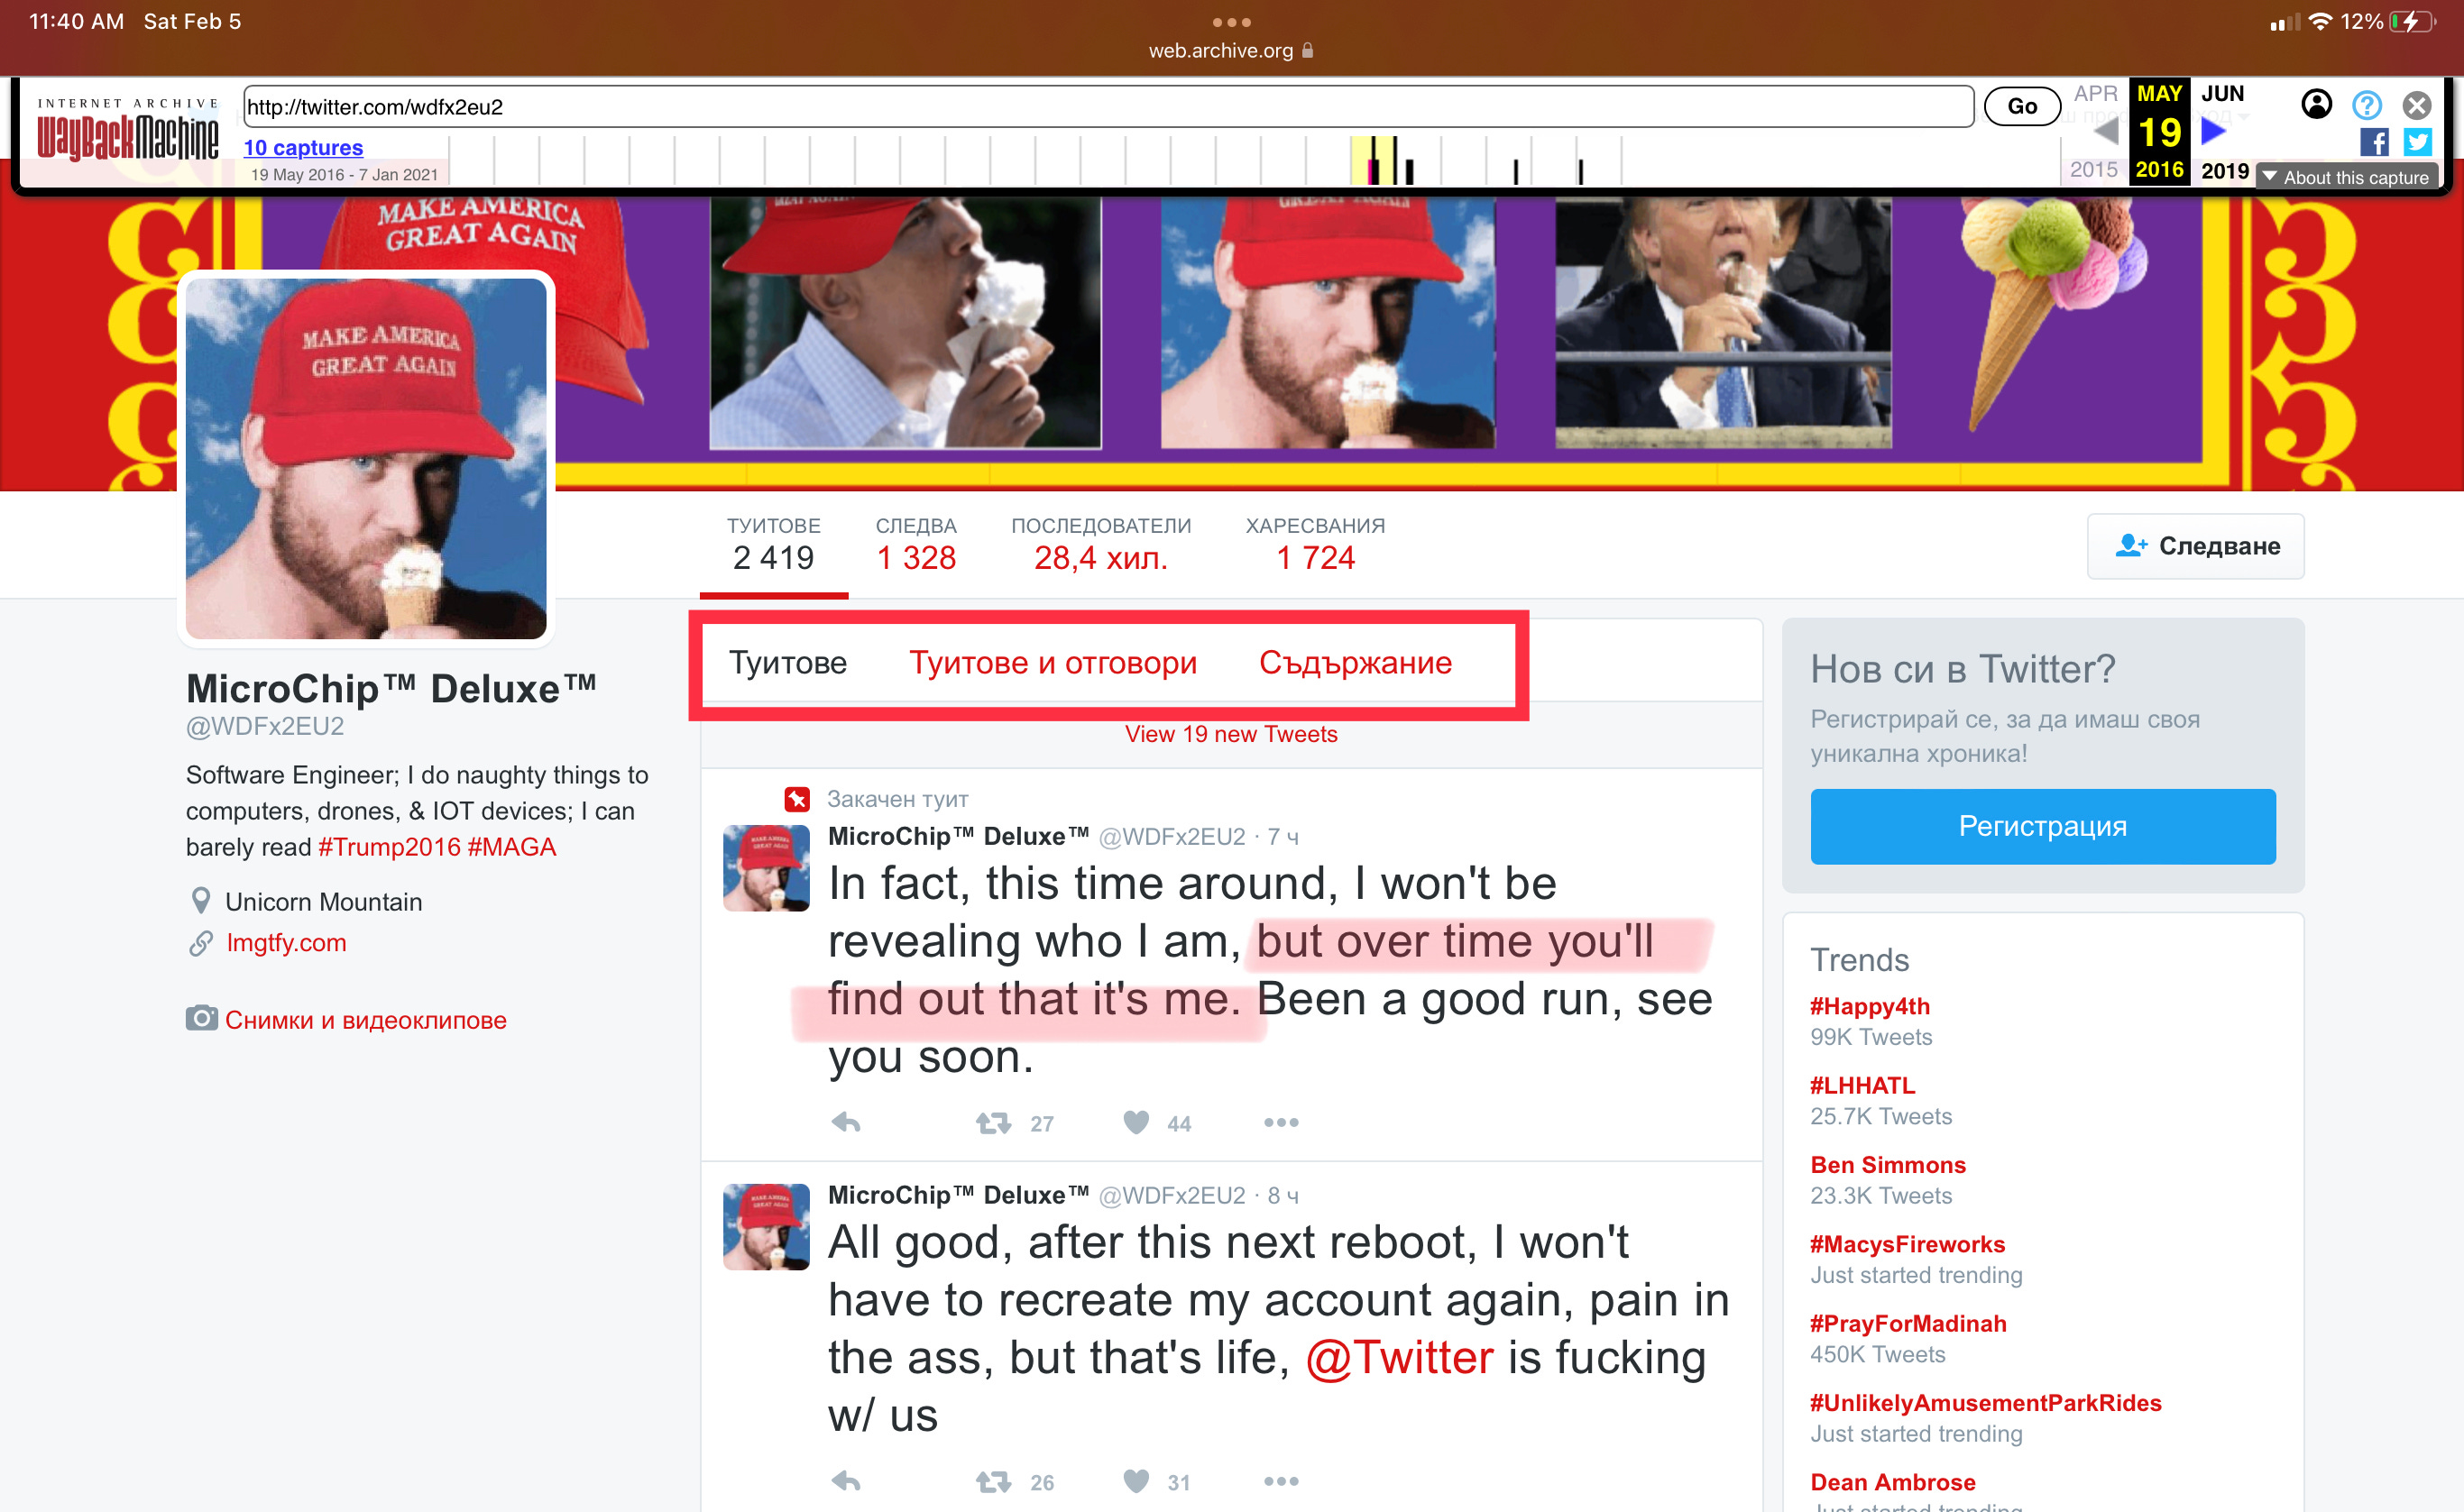The height and width of the screenshot is (1512, 2464).
Task: Click highlighted 2016 capture on timeline
Action: (x=1371, y=161)
